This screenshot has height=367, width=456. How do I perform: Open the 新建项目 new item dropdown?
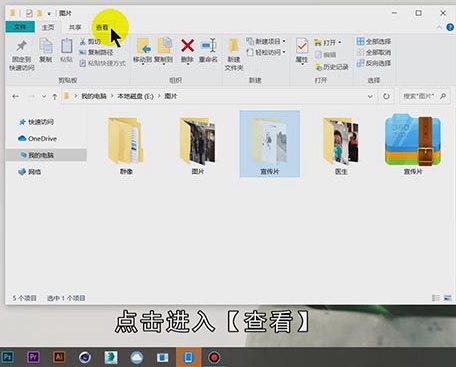266,42
